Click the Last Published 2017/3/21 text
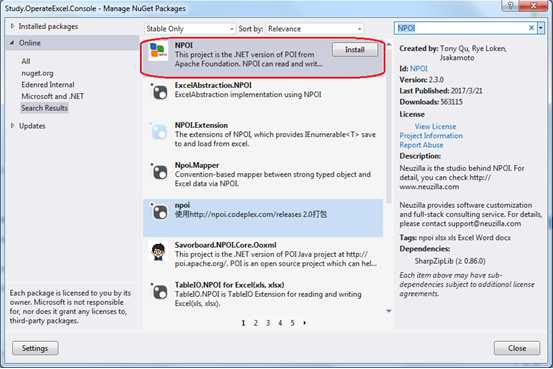The height and width of the screenshot is (369, 553). 441,91
